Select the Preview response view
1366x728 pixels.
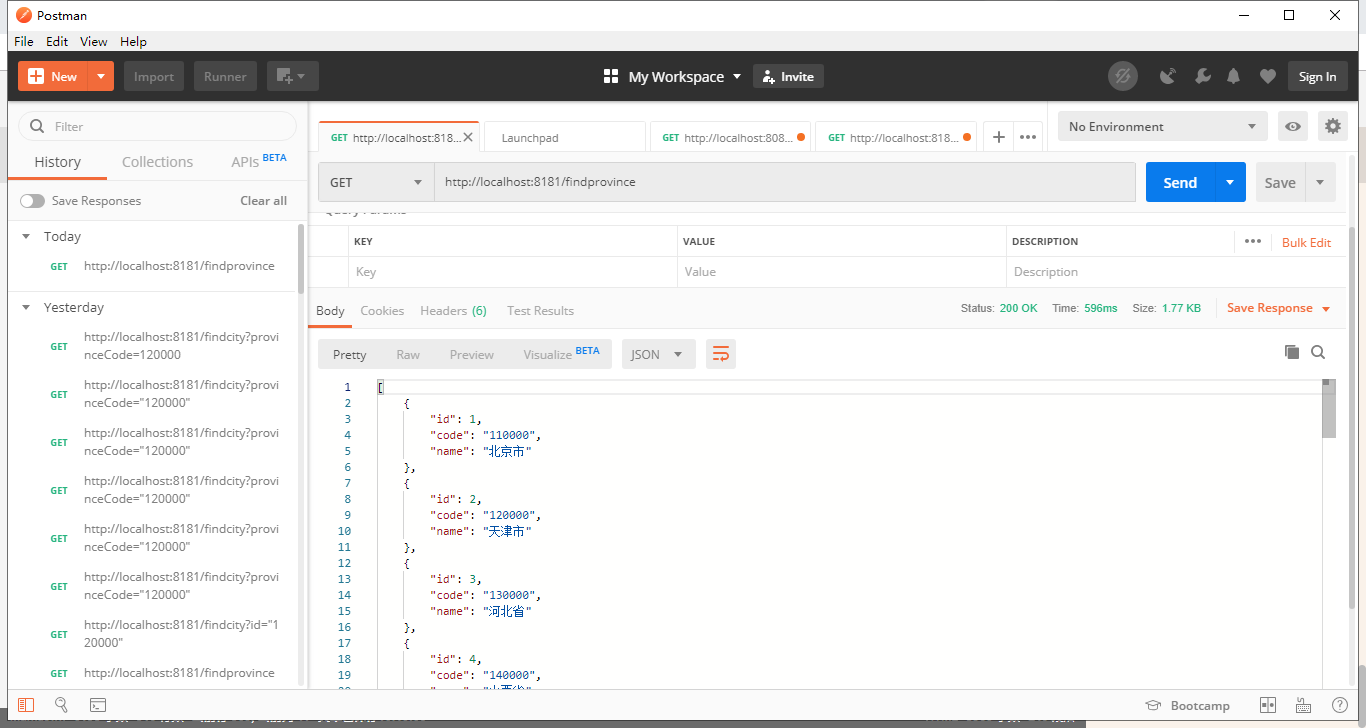tap(472, 354)
